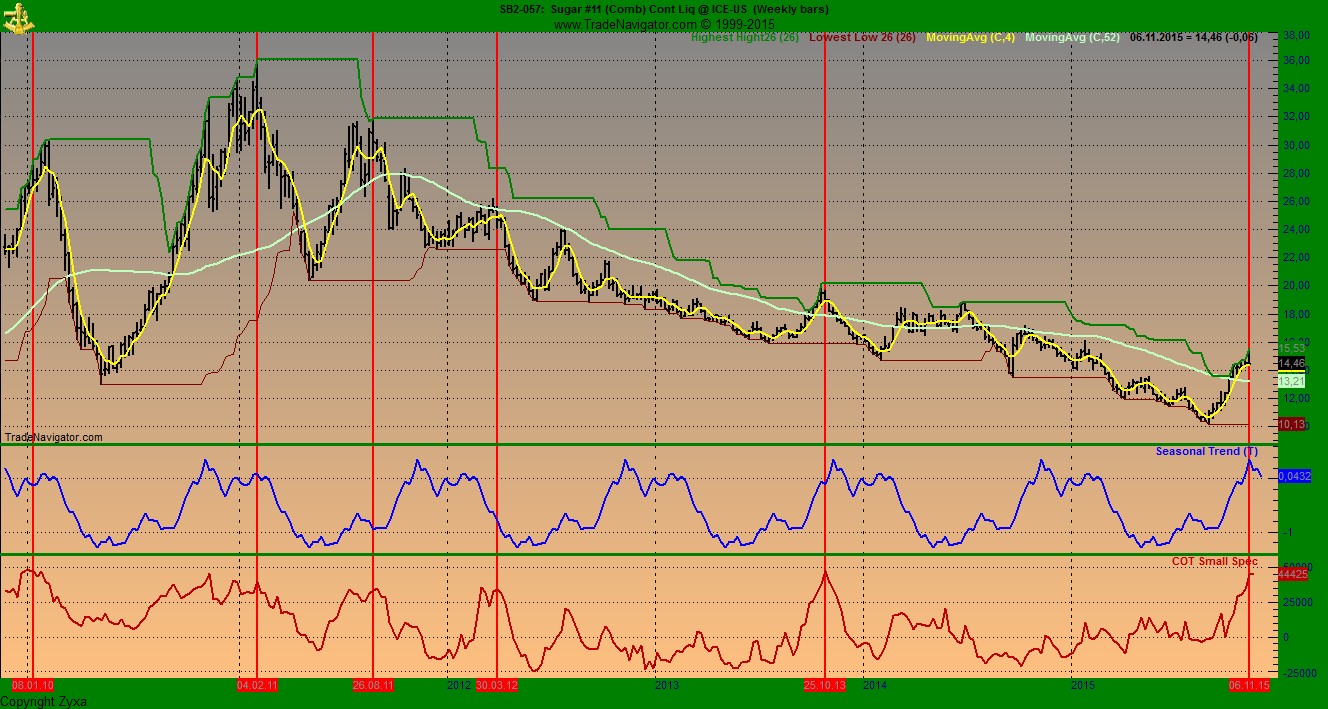This screenshot has height=709, width=1328.
Task: Click the 25.10.13 date marker
Action: click(825, 686)
